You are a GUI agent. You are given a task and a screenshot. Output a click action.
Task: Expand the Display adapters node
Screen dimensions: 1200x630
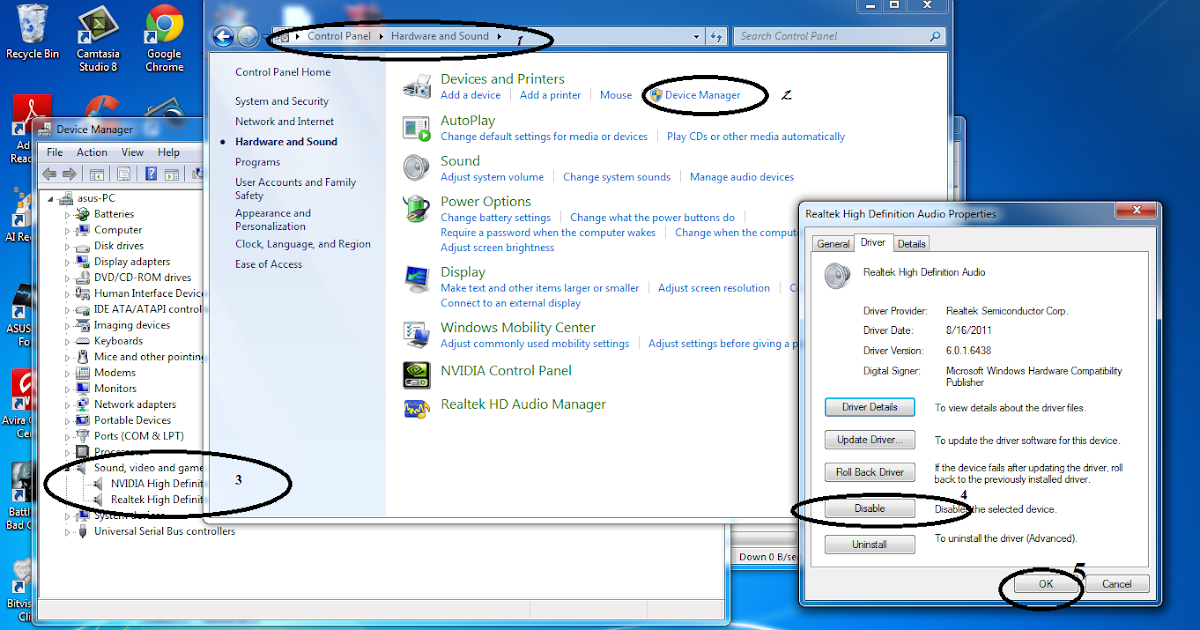pos(68,262)
